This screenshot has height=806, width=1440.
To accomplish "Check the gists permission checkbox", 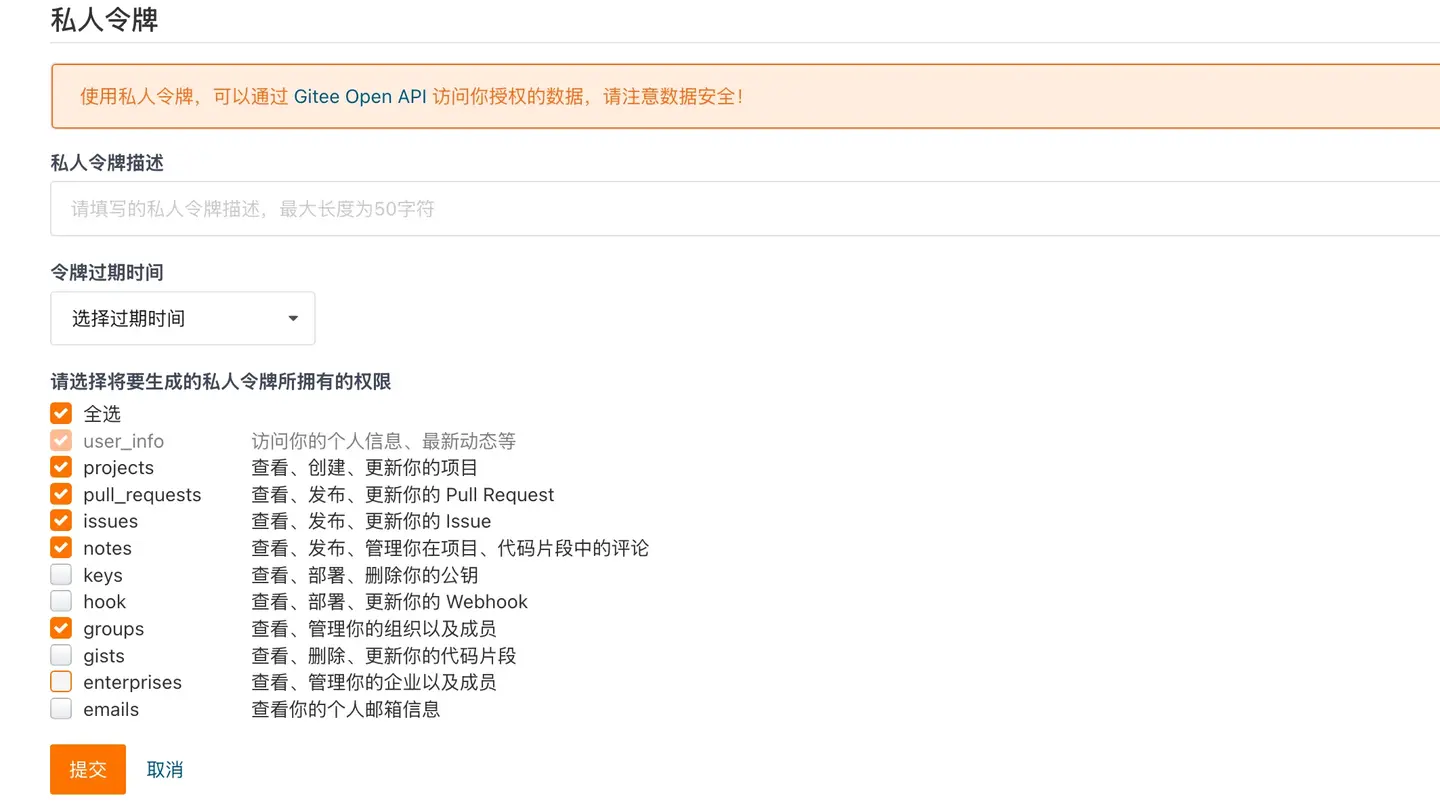I will click(60, 655).
